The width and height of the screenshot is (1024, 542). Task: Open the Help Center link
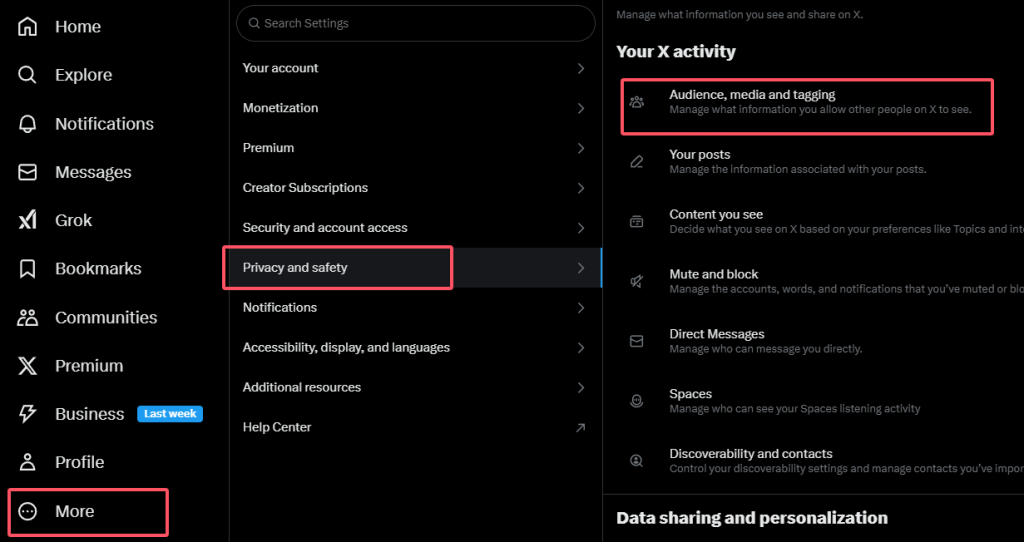415,427
